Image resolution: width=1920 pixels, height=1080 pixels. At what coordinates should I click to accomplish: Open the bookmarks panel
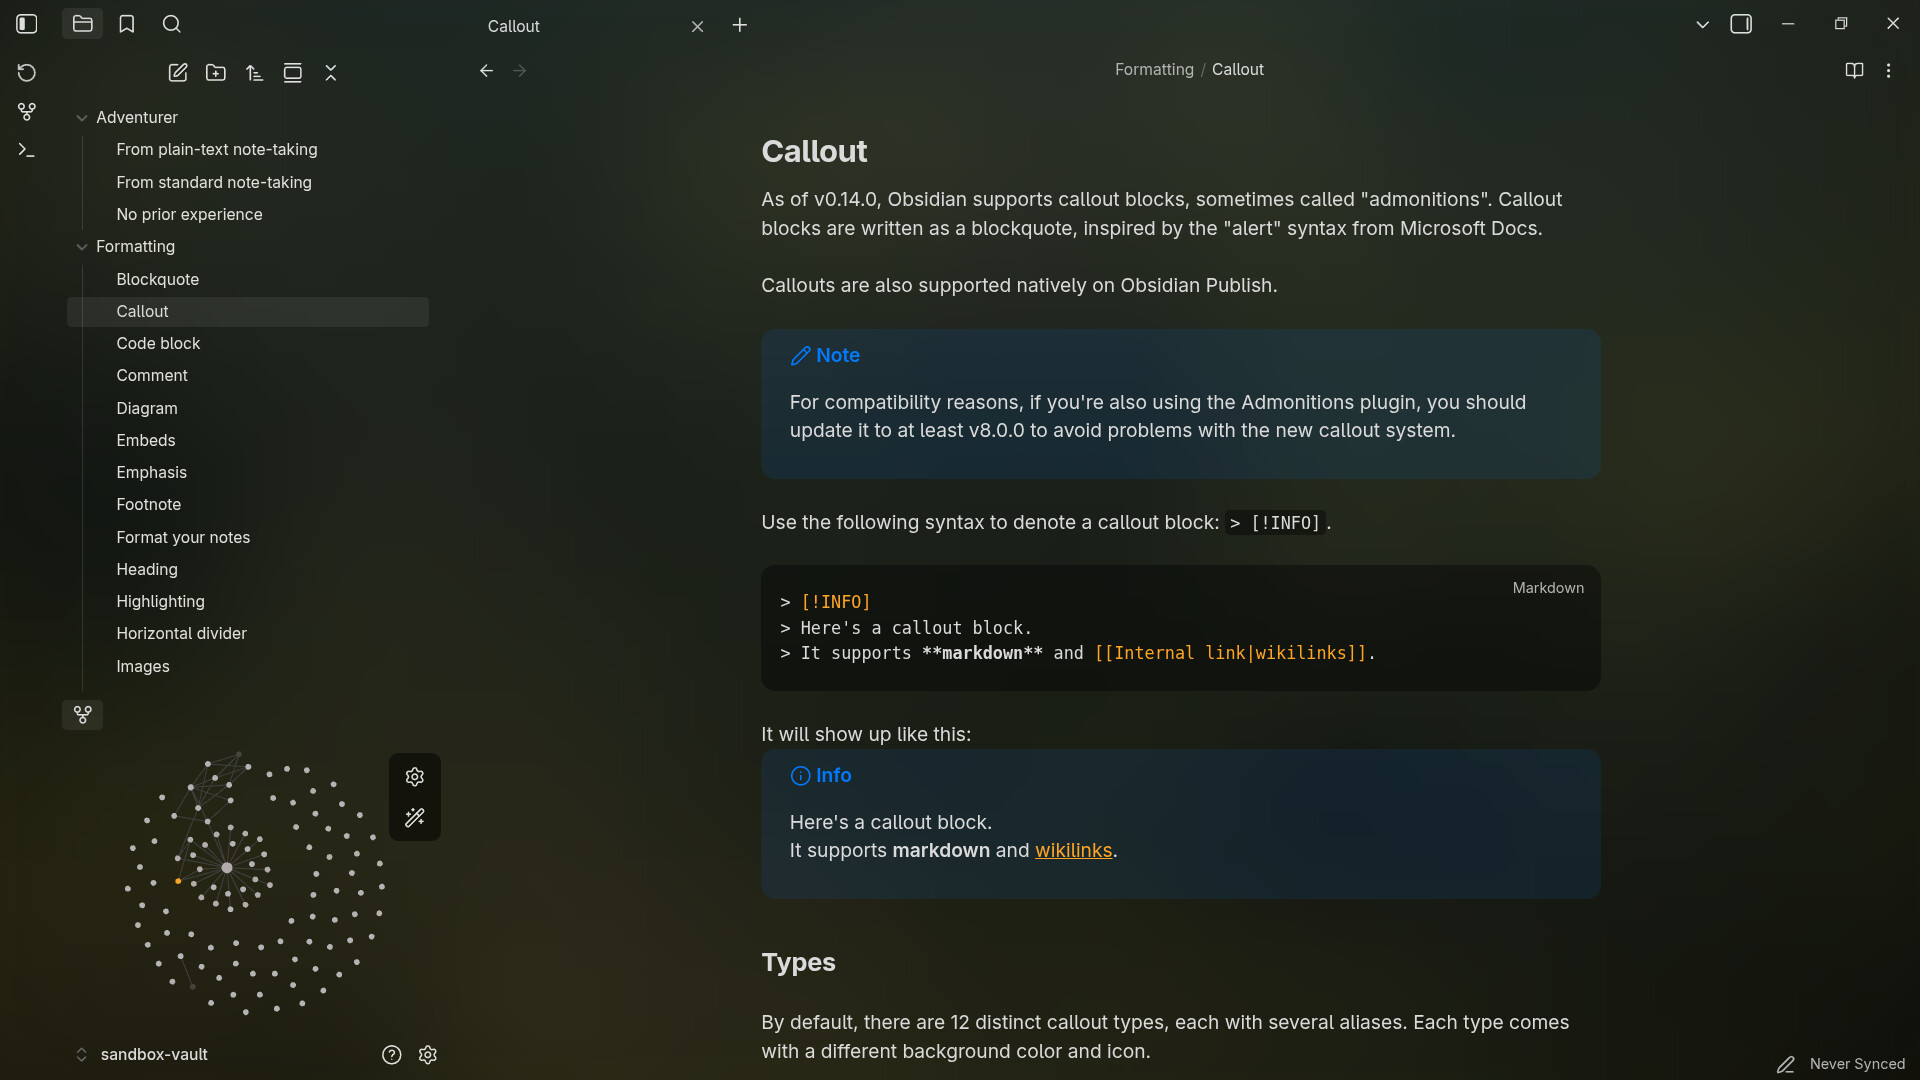click(x=127, y=24)
